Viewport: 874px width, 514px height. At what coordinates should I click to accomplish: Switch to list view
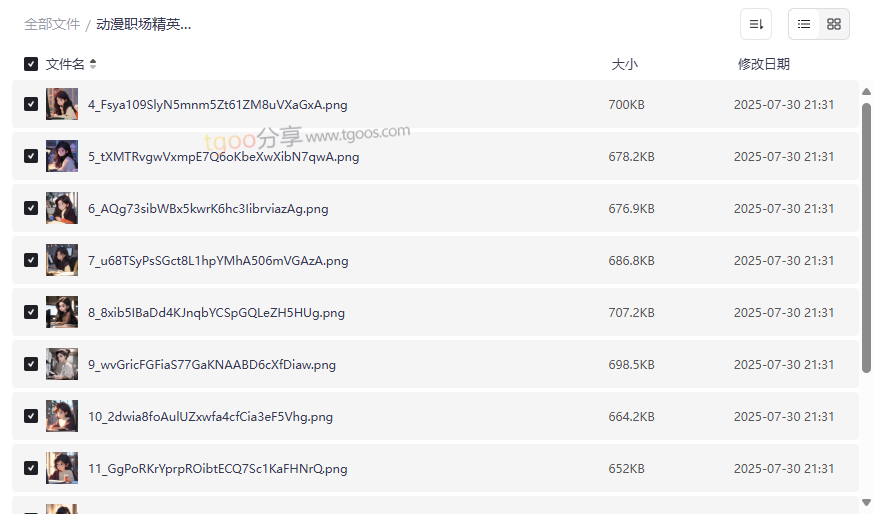[804, 24]
